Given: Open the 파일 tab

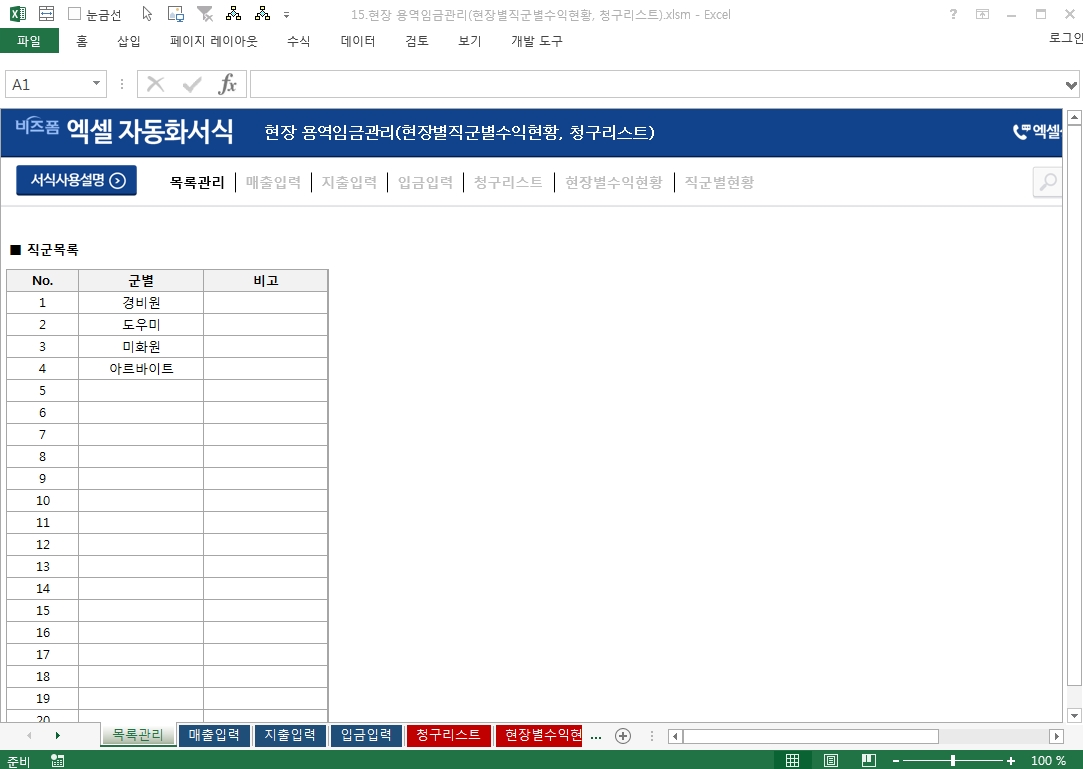Looking at the screenshot, I should (x=29, y=41).
